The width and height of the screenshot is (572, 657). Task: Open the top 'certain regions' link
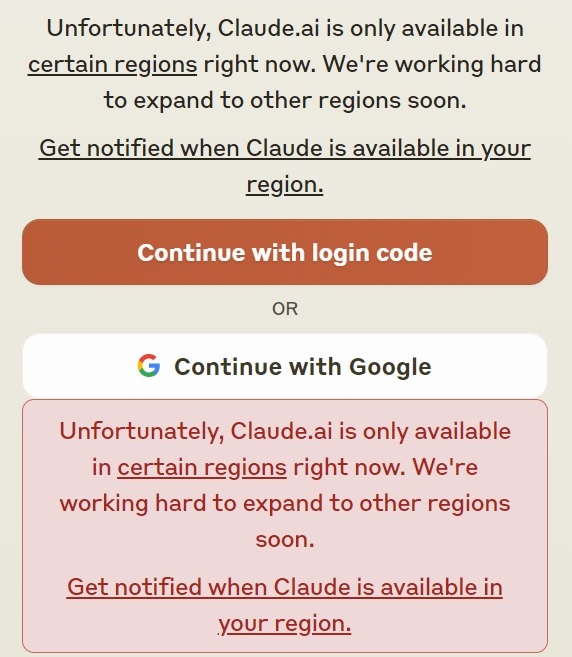click(x=112, y=65)
